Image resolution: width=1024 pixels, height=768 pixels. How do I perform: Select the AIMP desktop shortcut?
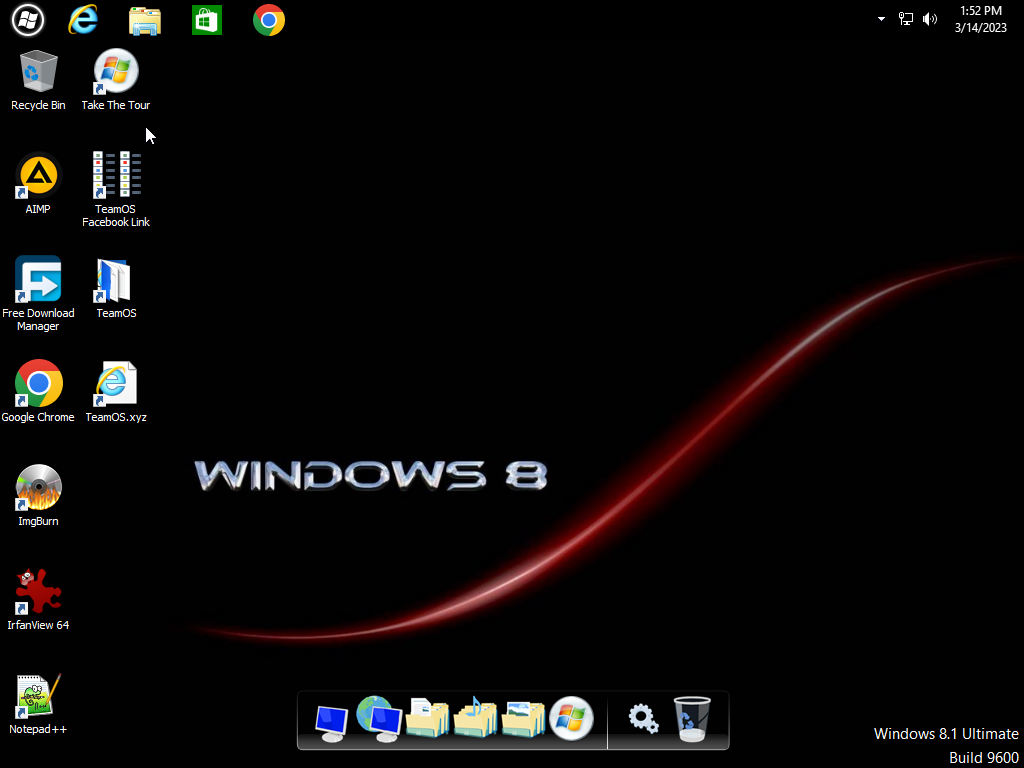click(x=38, y=184)
